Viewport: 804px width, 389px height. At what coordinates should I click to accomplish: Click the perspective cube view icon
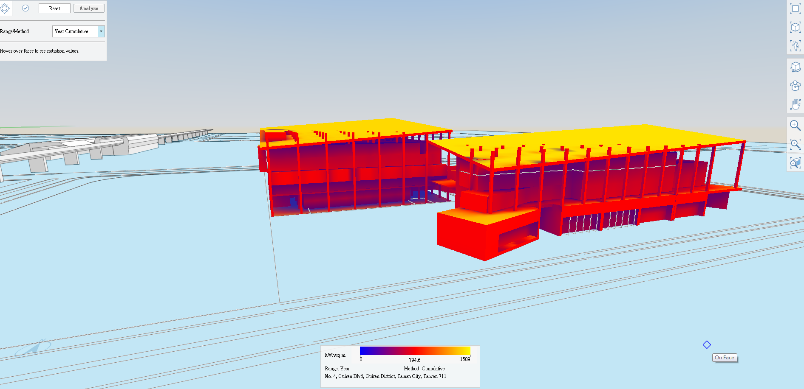click(795, 86)
